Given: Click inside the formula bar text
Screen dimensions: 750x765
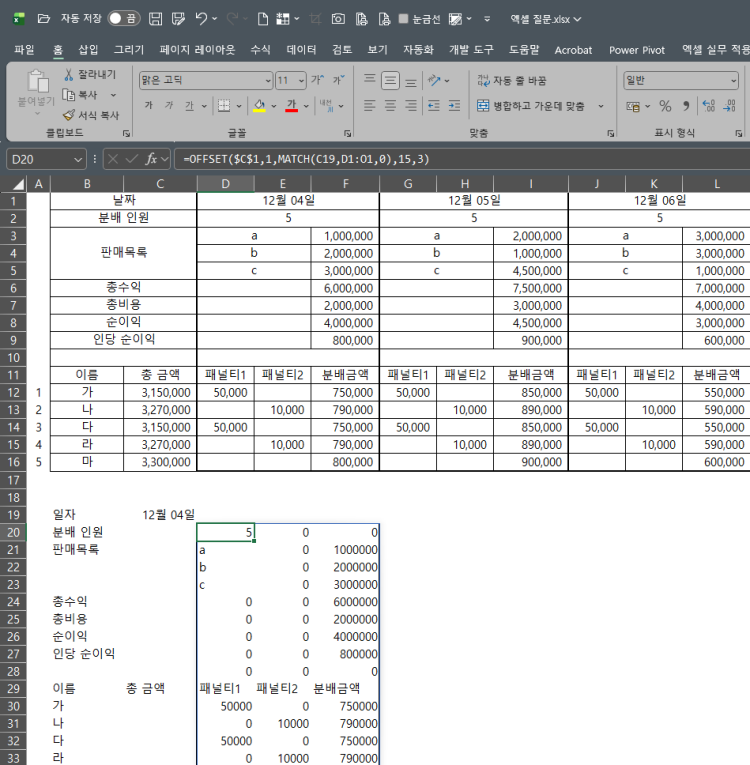Looking at the screenshot, I should [400, 159].
